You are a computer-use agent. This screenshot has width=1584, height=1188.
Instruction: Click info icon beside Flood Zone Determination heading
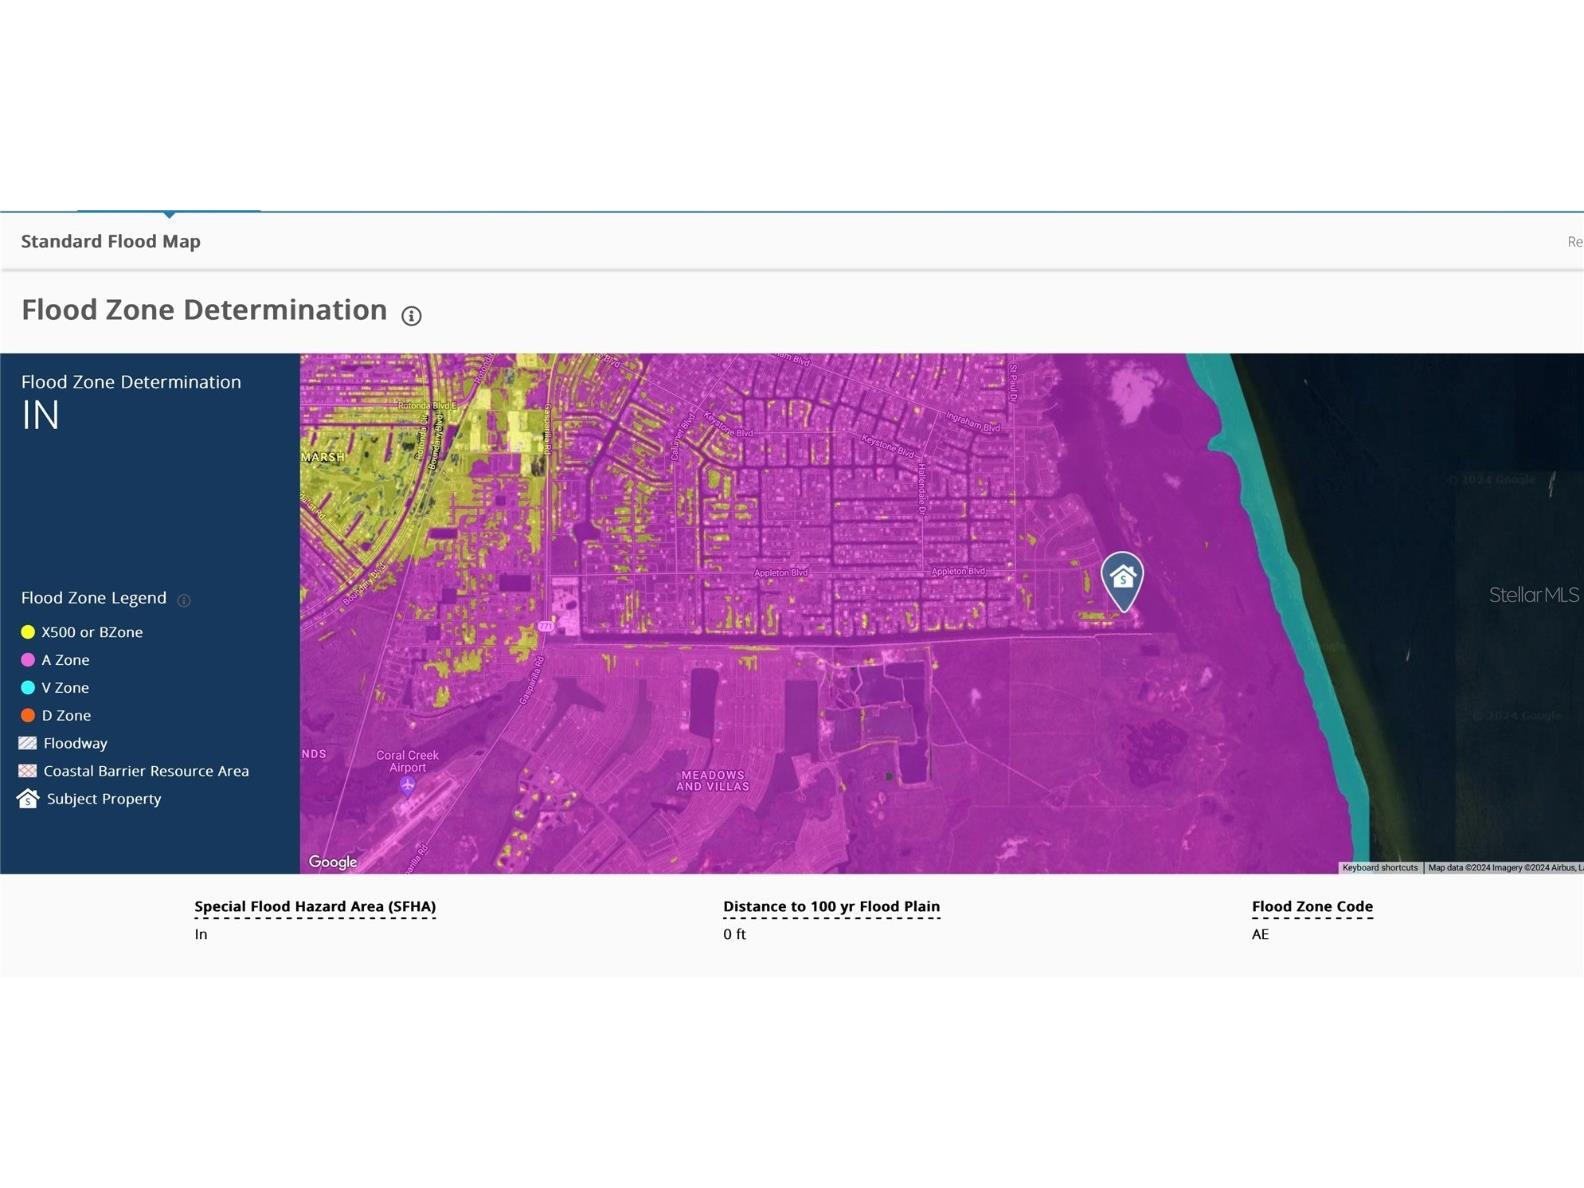[x=411, y=316]
